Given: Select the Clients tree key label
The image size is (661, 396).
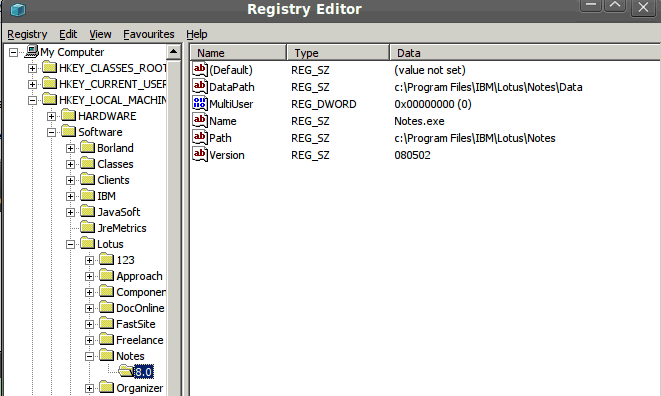Looking at the screenshot, I should tap(113, 180).
